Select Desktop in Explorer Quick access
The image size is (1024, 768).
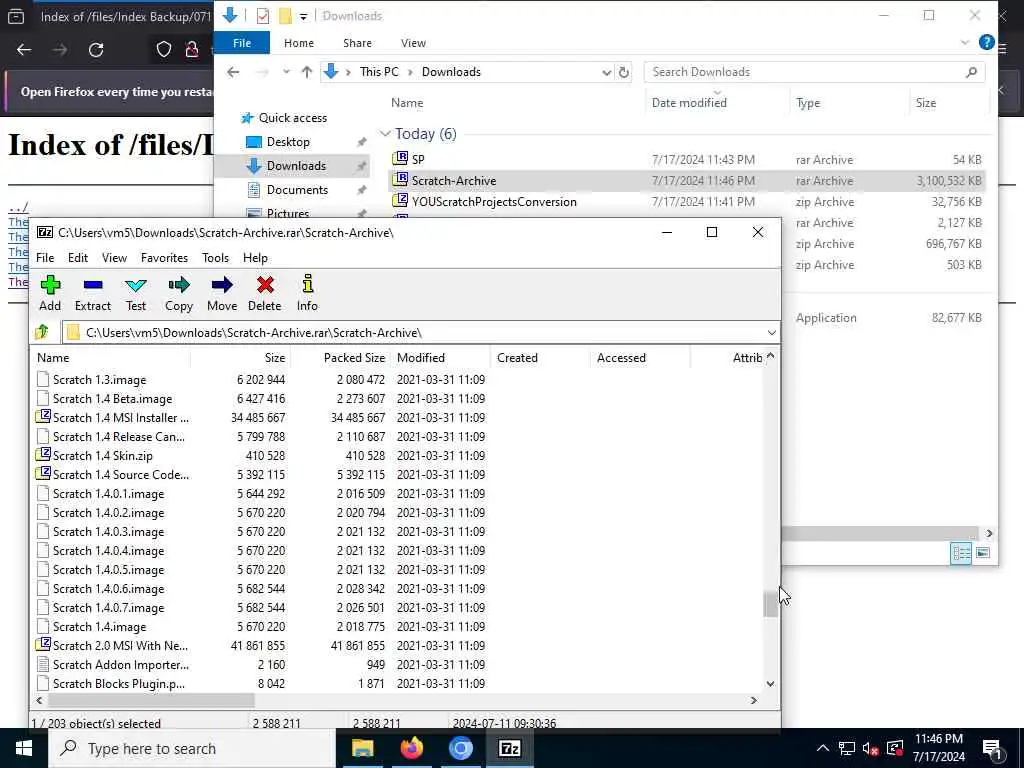coord(288,142)
